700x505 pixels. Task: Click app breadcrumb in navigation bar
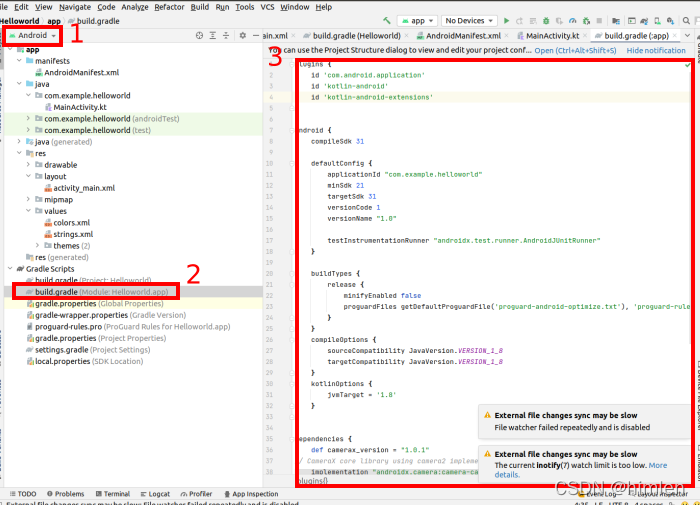click(x=54, y=21)
